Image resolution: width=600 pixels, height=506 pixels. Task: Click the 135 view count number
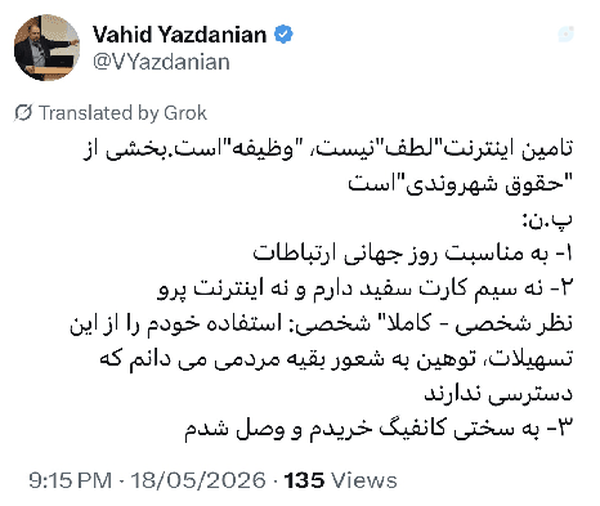[x=304, y=480]
